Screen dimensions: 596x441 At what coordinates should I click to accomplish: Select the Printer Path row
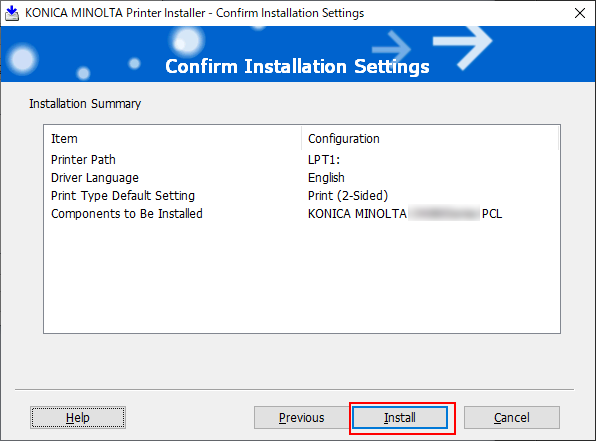tap(301, 160)
